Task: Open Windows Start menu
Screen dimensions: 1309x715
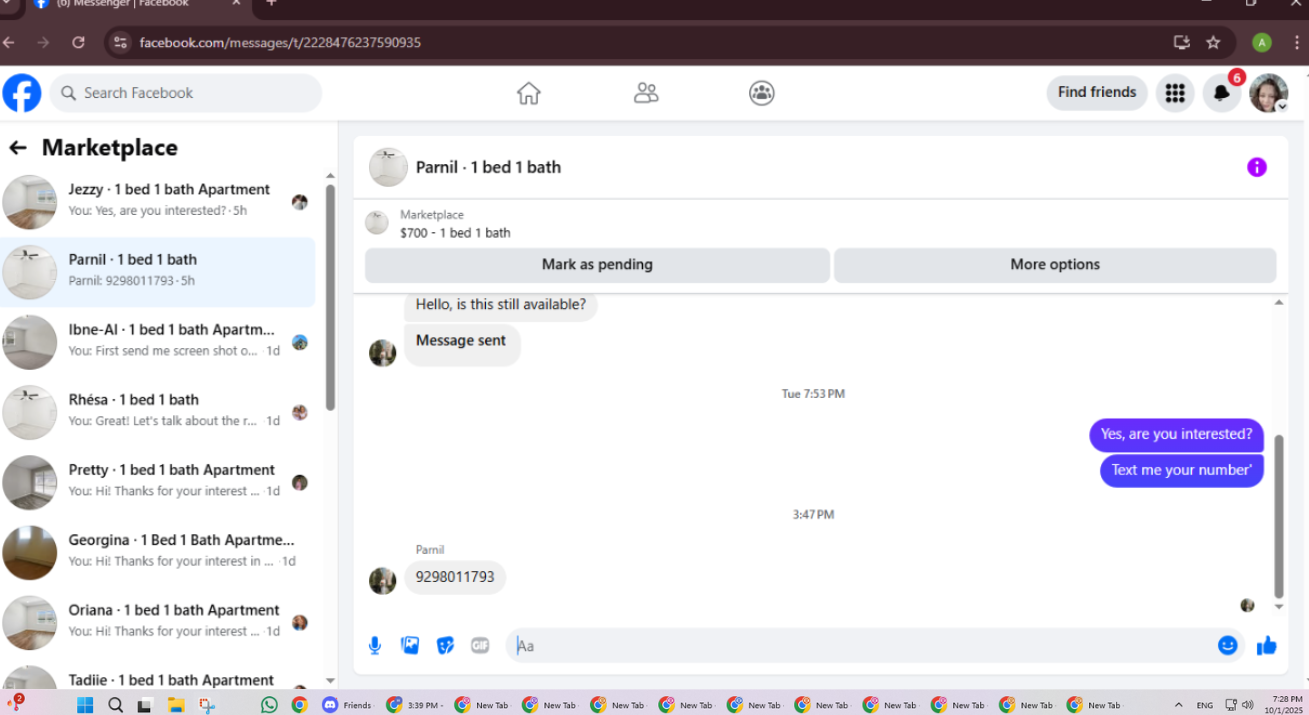Action: pyautogui.click(x=85, y=705)
